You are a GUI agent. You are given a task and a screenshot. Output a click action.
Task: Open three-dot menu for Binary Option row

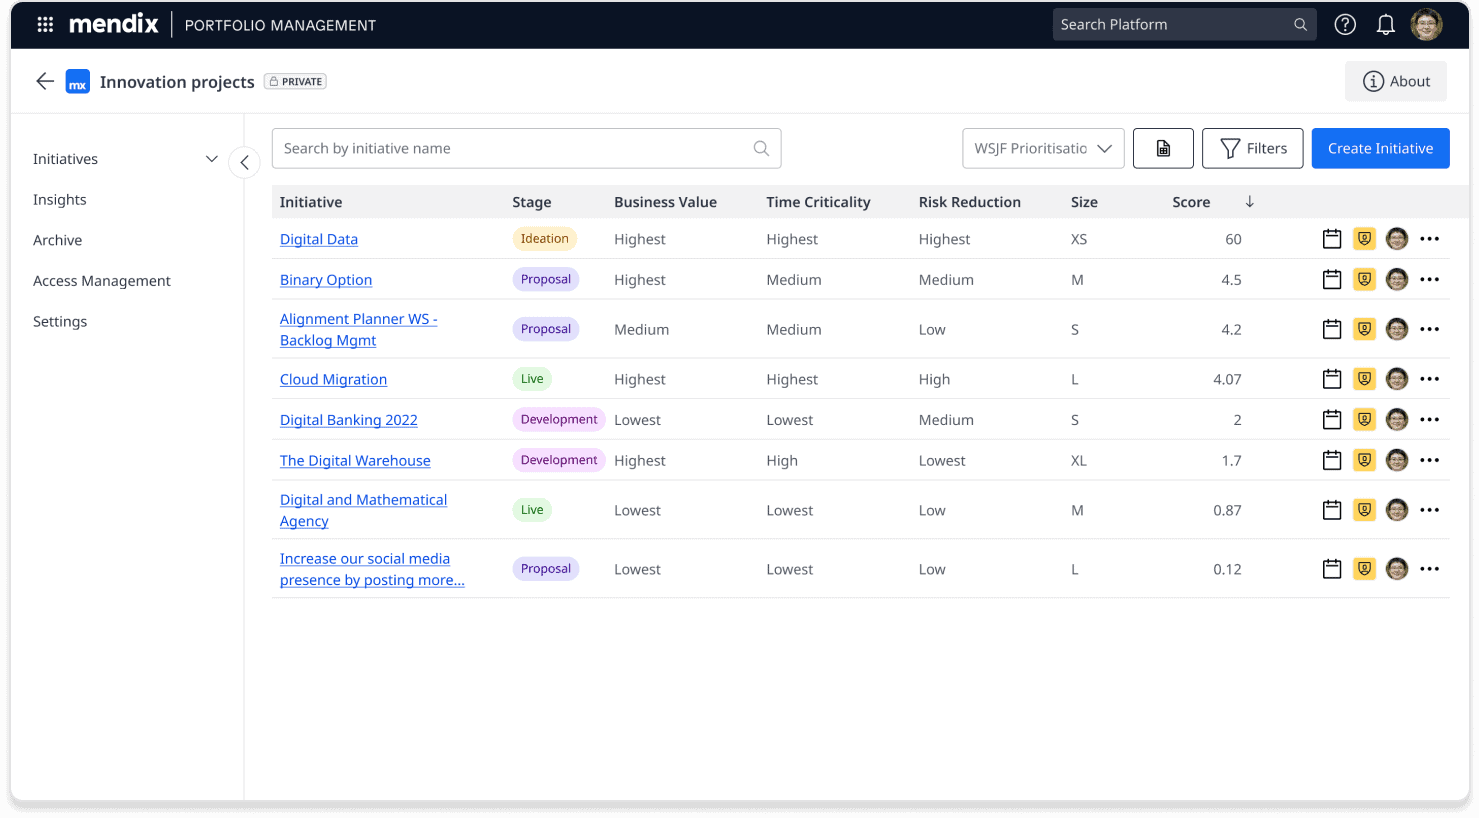click(x=1430, y=280)
